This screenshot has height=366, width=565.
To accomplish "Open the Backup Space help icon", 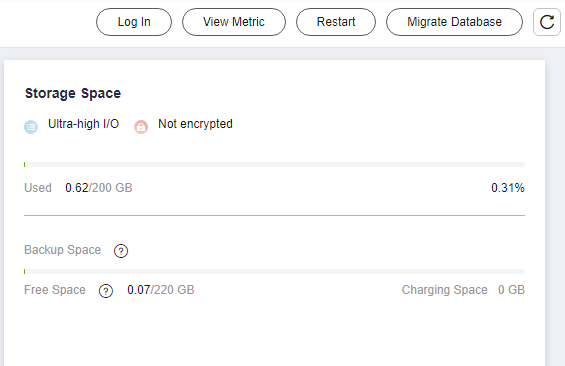I will (x=121, y=251).
